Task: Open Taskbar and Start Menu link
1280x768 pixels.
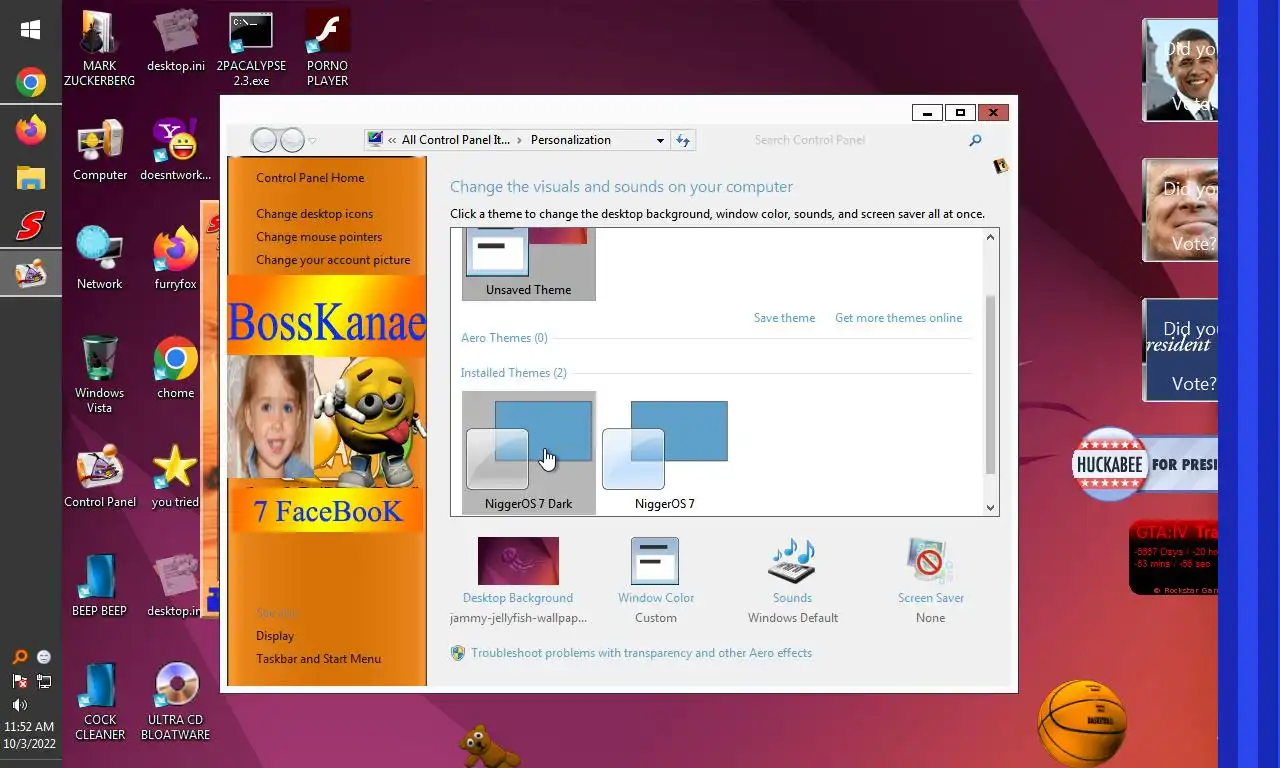Action: tap(318, 659)
